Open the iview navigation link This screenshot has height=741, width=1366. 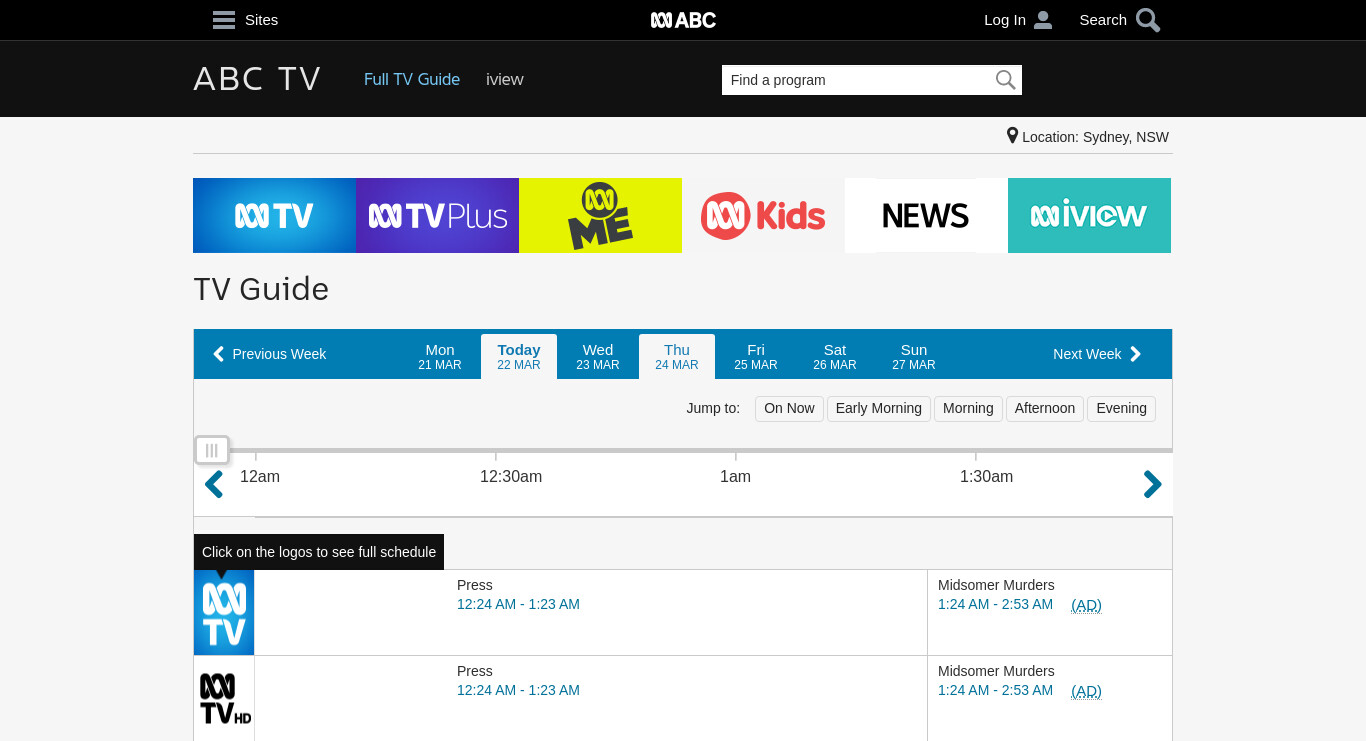(x=505, y=79)
